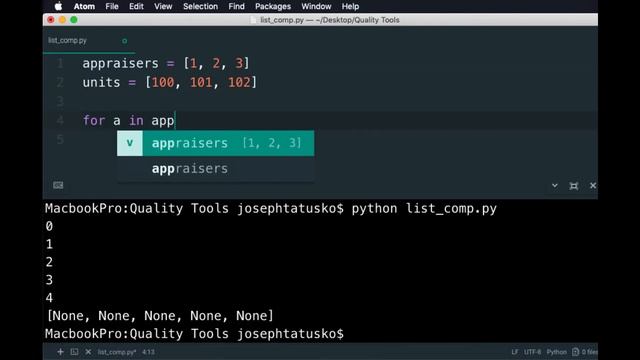Open the Find menu
Image resolution: width=640 pixels, height=360 pixels.
[x=236, y=7]
